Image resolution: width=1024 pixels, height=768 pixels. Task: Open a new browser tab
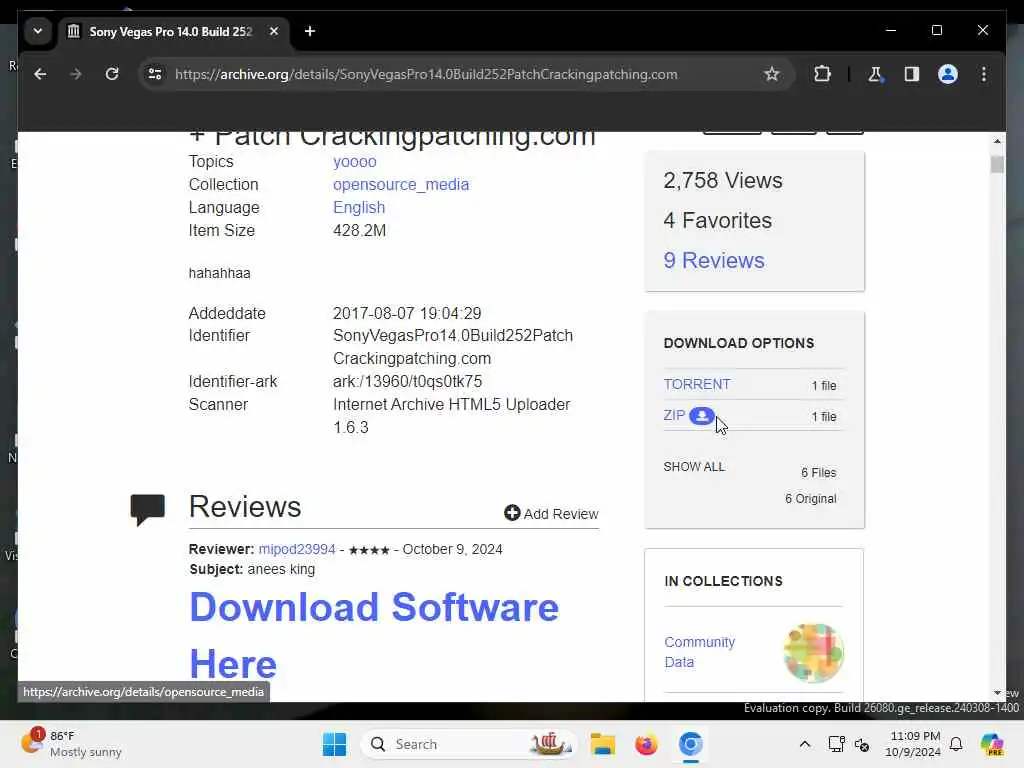point(310,31)
